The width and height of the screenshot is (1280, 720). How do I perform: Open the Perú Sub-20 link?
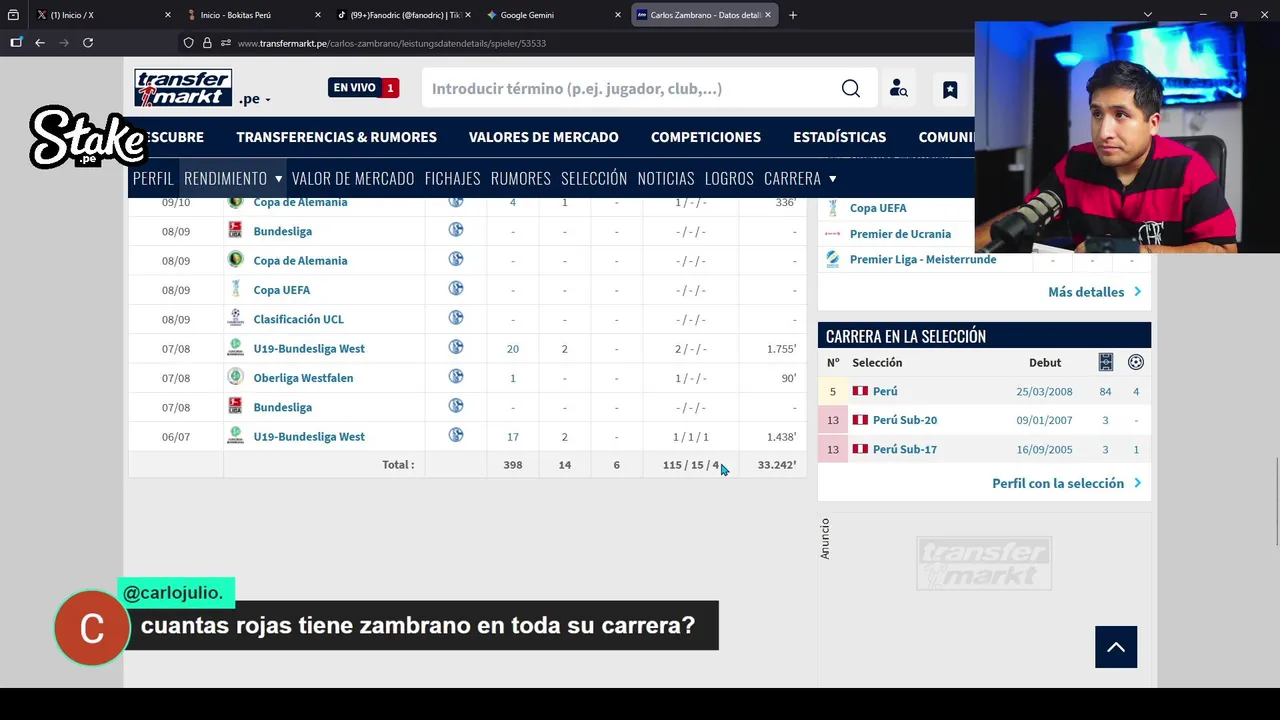[905, 420]
